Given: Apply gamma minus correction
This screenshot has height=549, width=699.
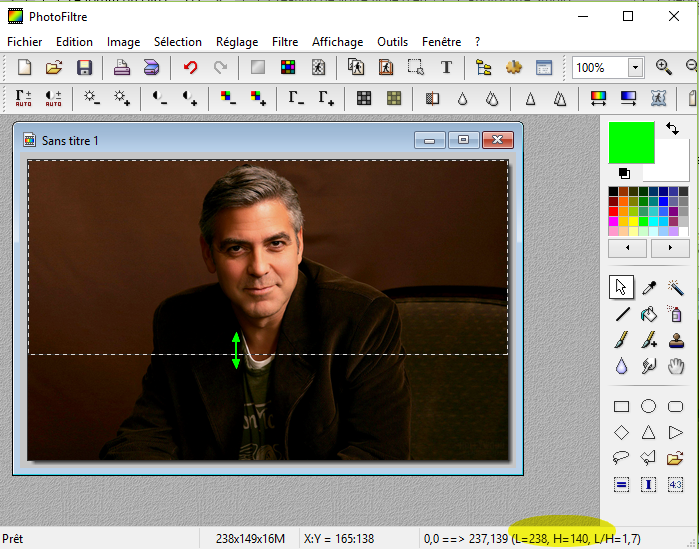Looking at the screenshot, I should click(x=296, y=98).
